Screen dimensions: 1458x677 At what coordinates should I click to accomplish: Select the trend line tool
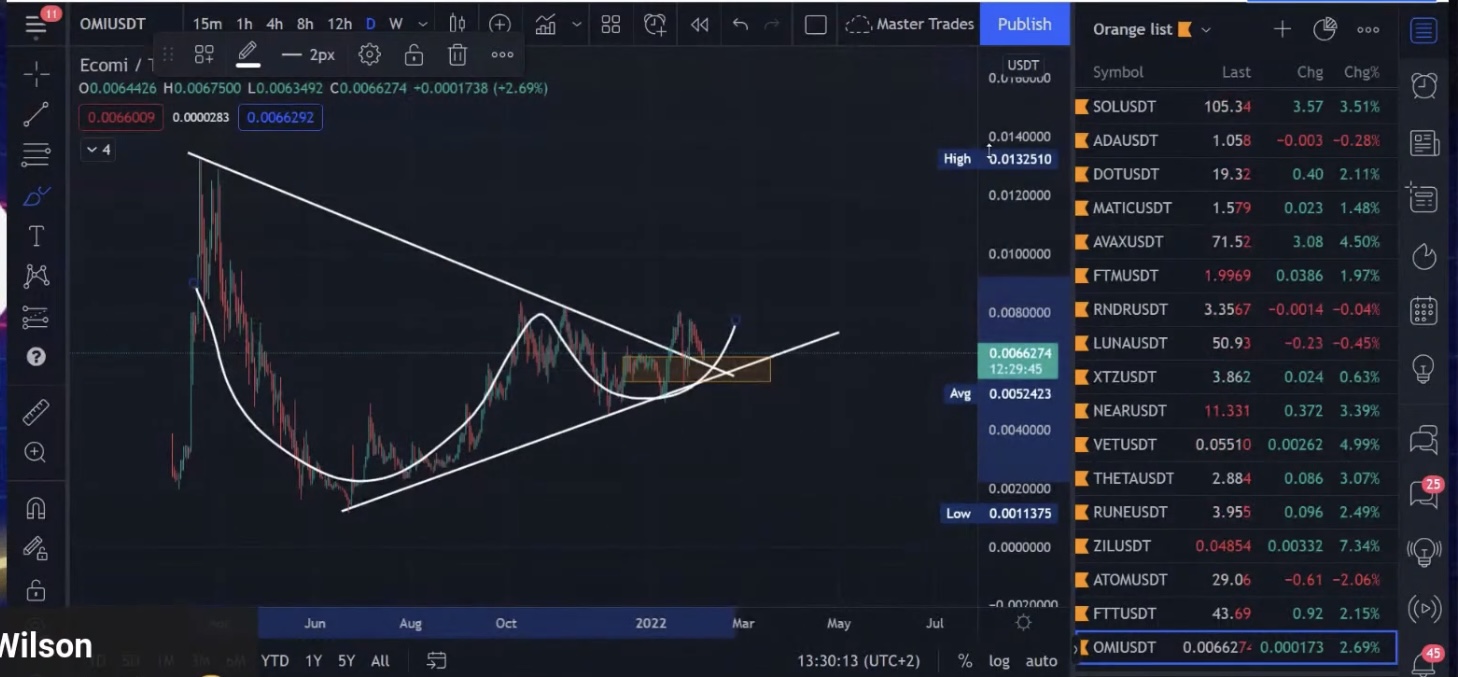point(36,115)
